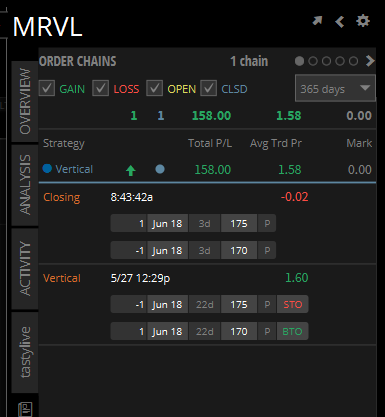This screenshot has width=385, height=417.
Task: Switch to the ANALYSIS side tab
Action: click(25, 185)
